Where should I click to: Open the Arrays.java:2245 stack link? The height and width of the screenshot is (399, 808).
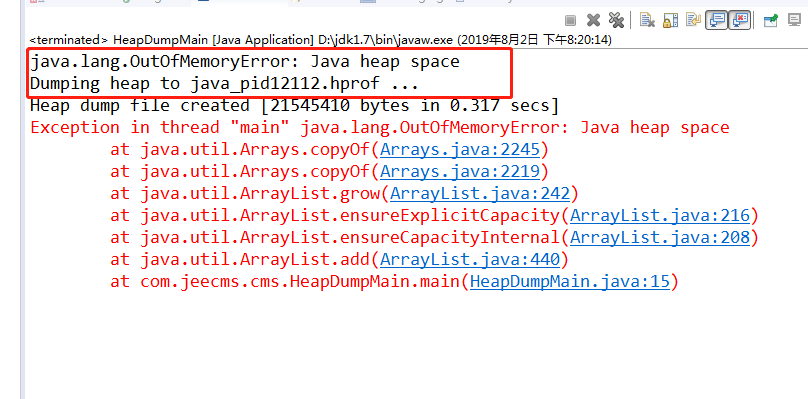460,149
